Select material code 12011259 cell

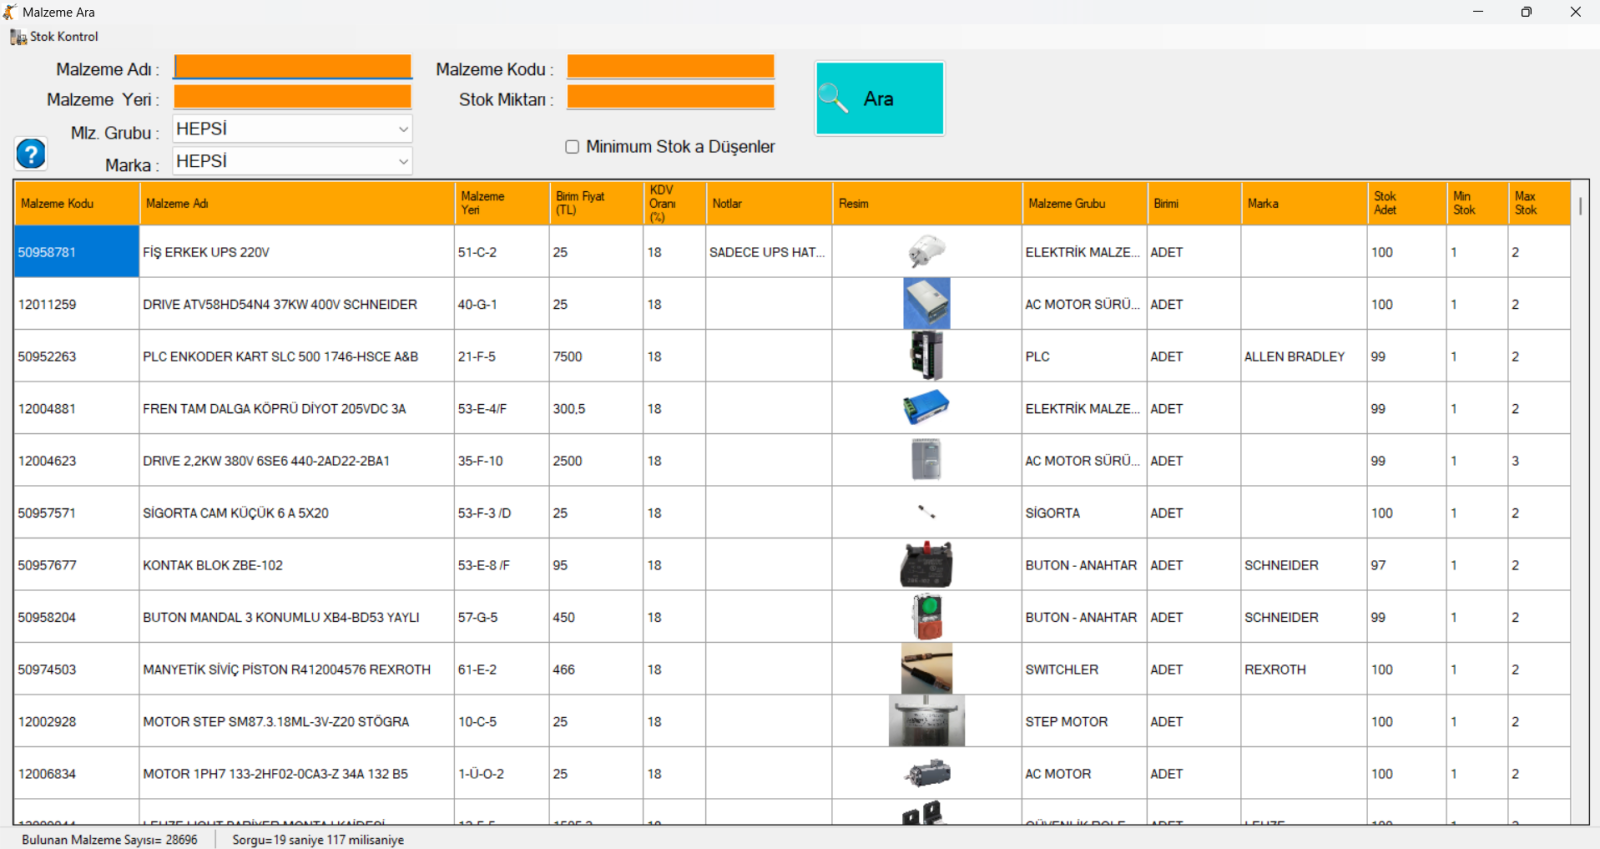(x=77, y=304)
